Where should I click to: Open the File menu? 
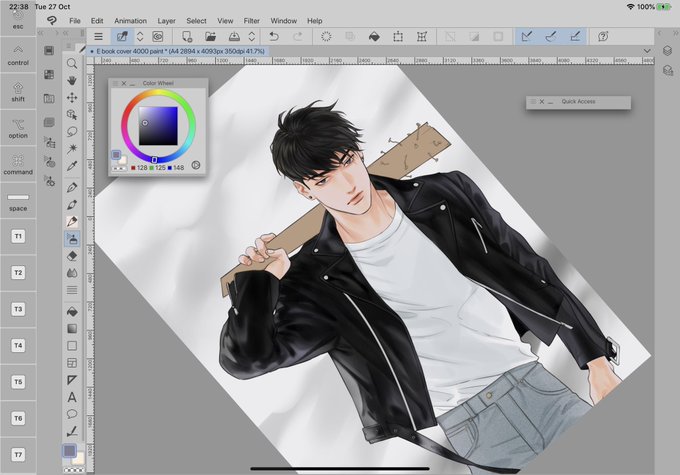[x=75, y=21]
